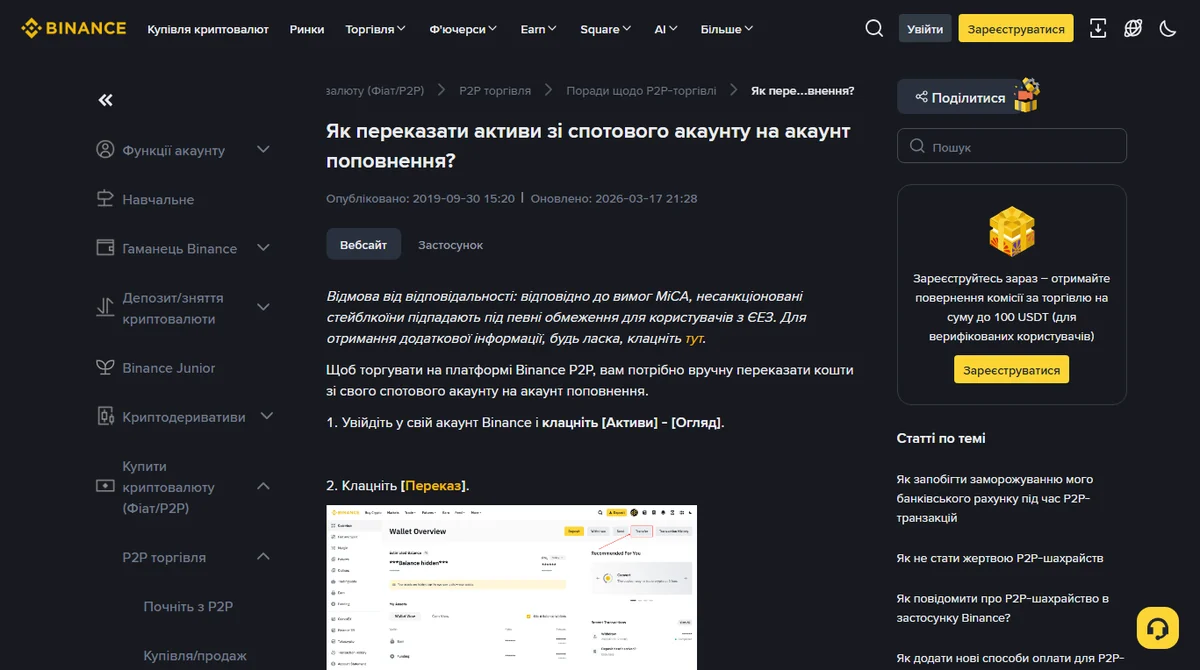Image resolution: width=1200 pixels, height=670 pixels.
Task: Open the search magnifier icon in header
Action: click(874, 28)
